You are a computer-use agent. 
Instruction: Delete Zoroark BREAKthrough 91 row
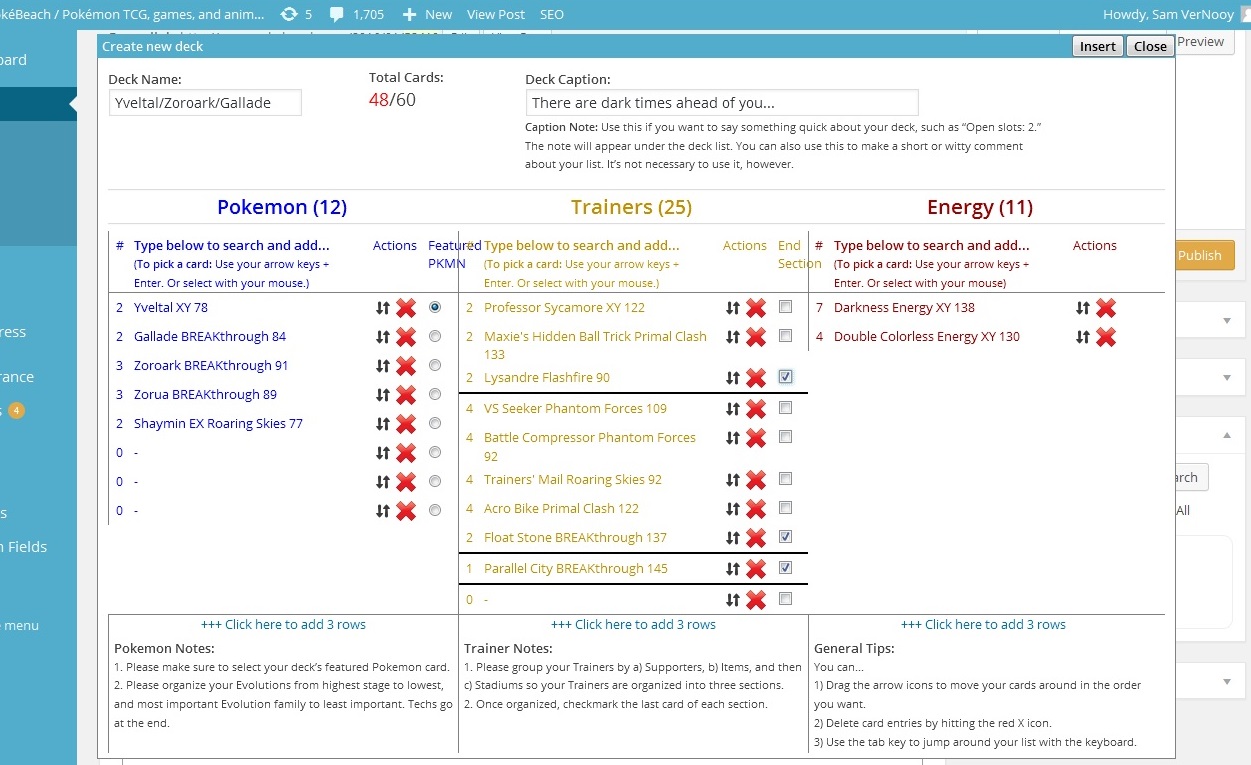405,366
